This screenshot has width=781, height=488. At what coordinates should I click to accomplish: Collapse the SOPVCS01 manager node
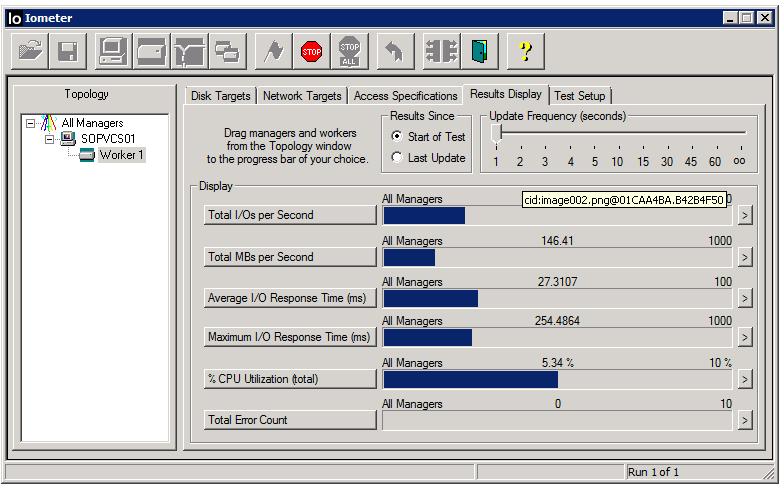(x=49, y=139)
